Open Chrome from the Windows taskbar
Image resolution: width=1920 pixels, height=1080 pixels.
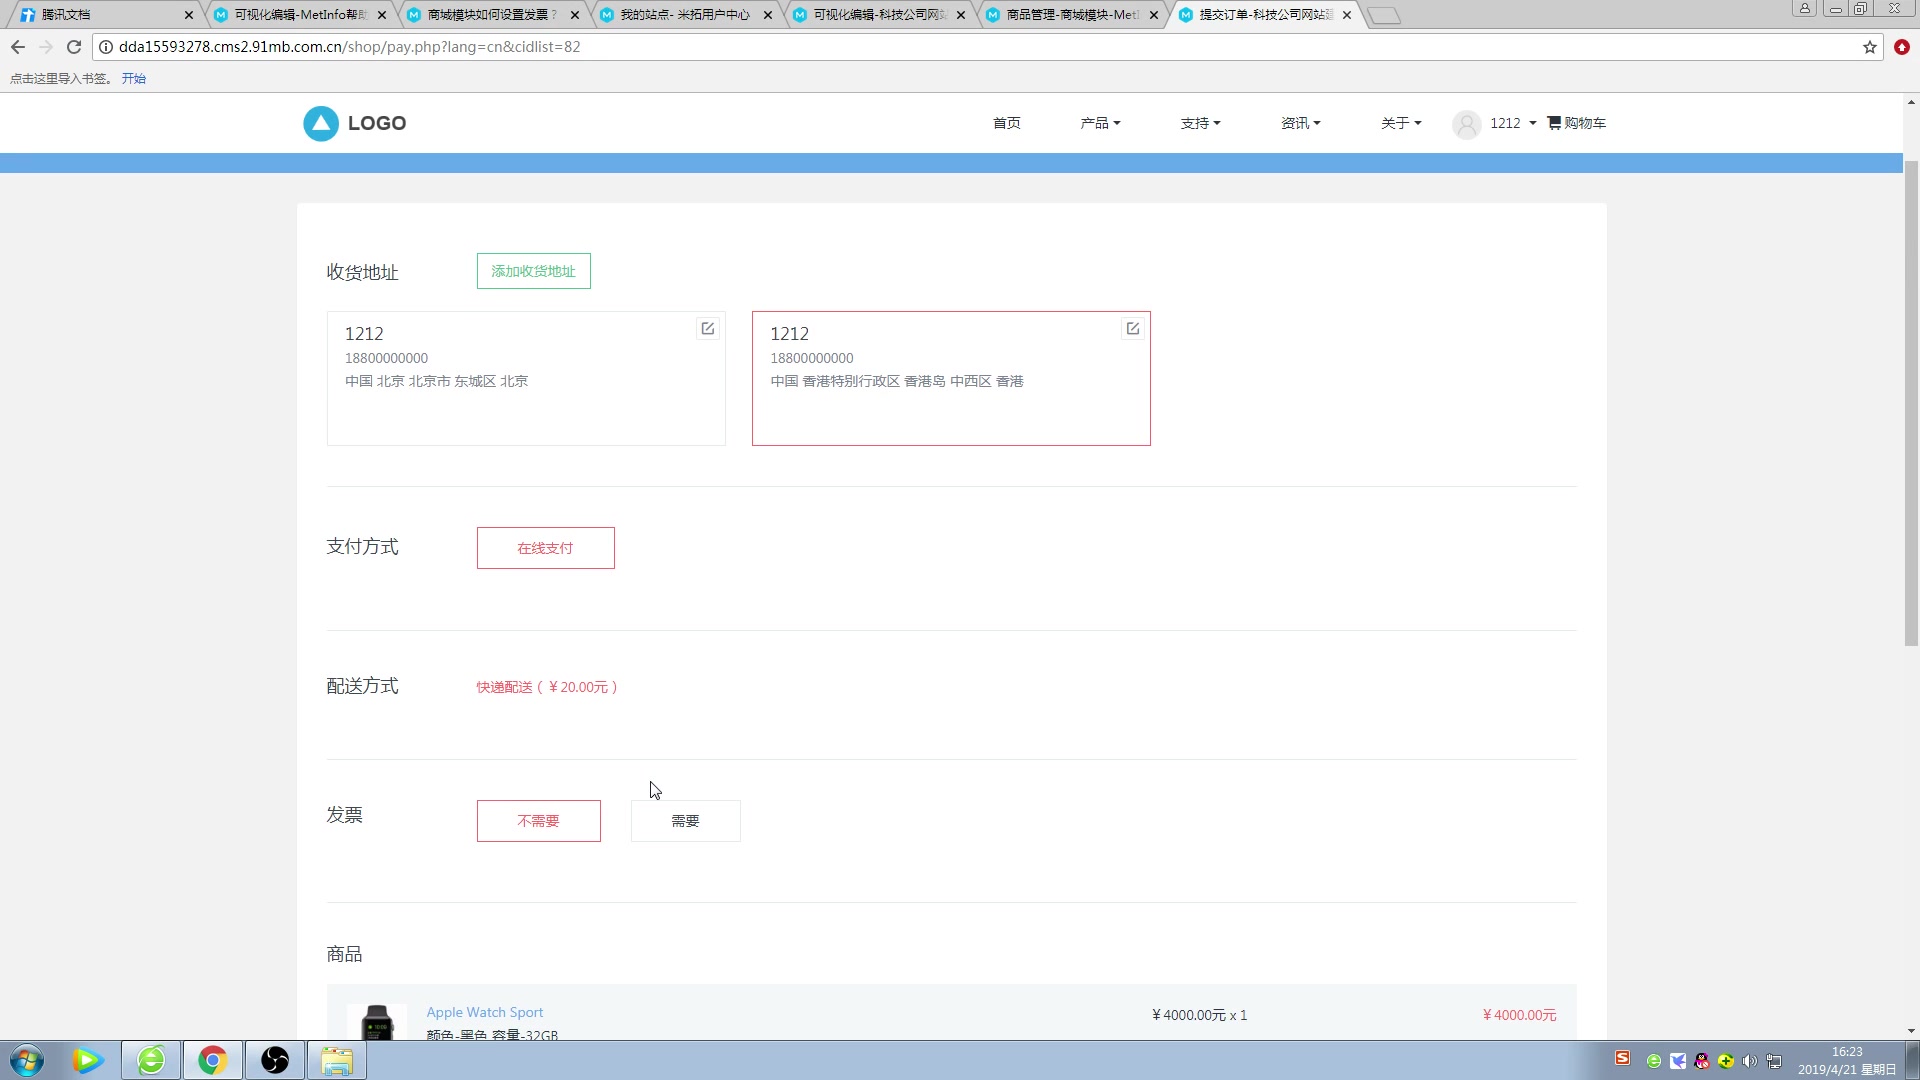212,1060
